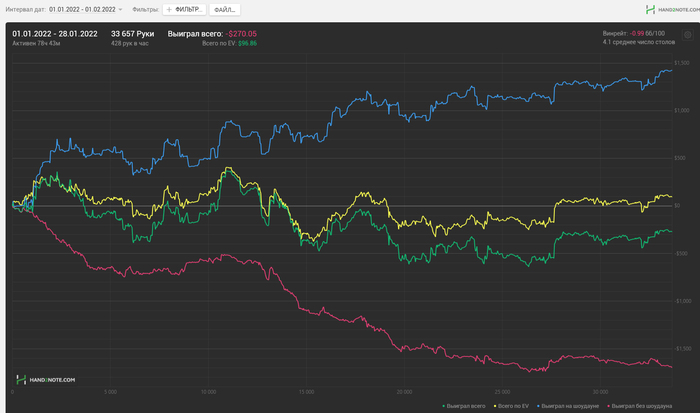Image resolution: width=700 pixels, height=413 pixels.
Task: Toggle the green Выиграл всего legend series
Action: click(464, 406)
